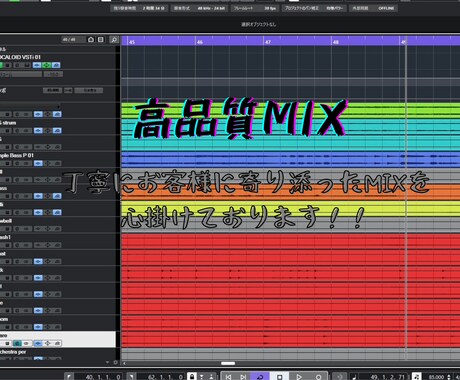Image resolution: width=460 pixels, height=380 pixels.
Task: Select the orchestra per track name
Action: [13, 352]
